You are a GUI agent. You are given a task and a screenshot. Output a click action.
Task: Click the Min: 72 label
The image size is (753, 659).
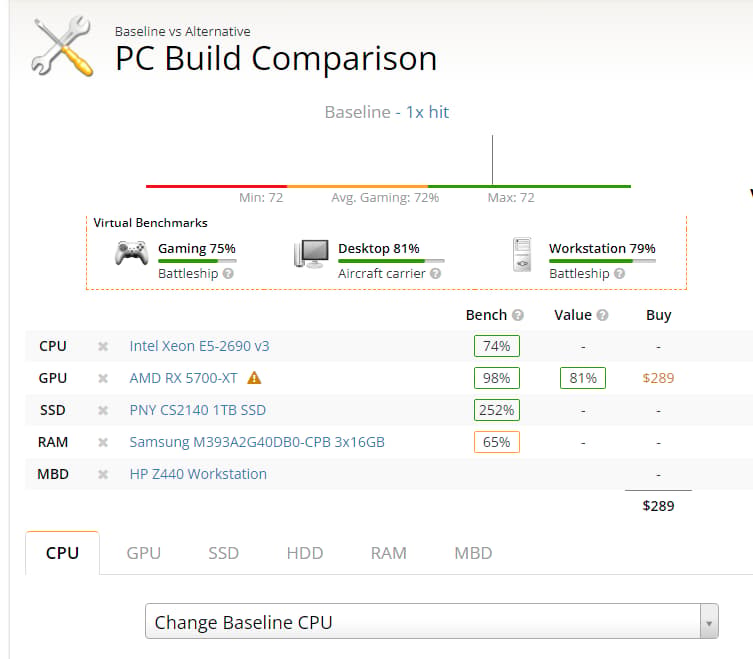coord(261,198)
